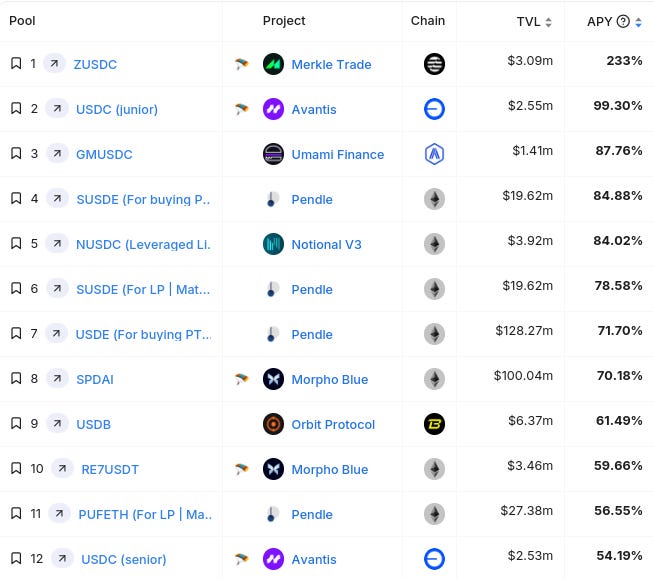Open the SUSDE (For LP | Mat... pool link

143,290
